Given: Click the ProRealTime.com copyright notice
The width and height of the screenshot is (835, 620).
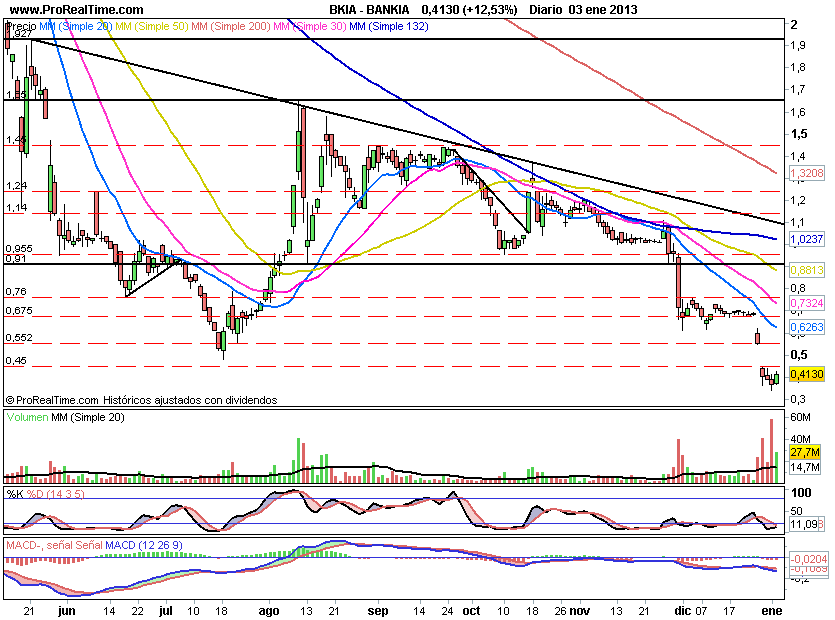Looking at the screenshot, I should click(x=142, y=400).
